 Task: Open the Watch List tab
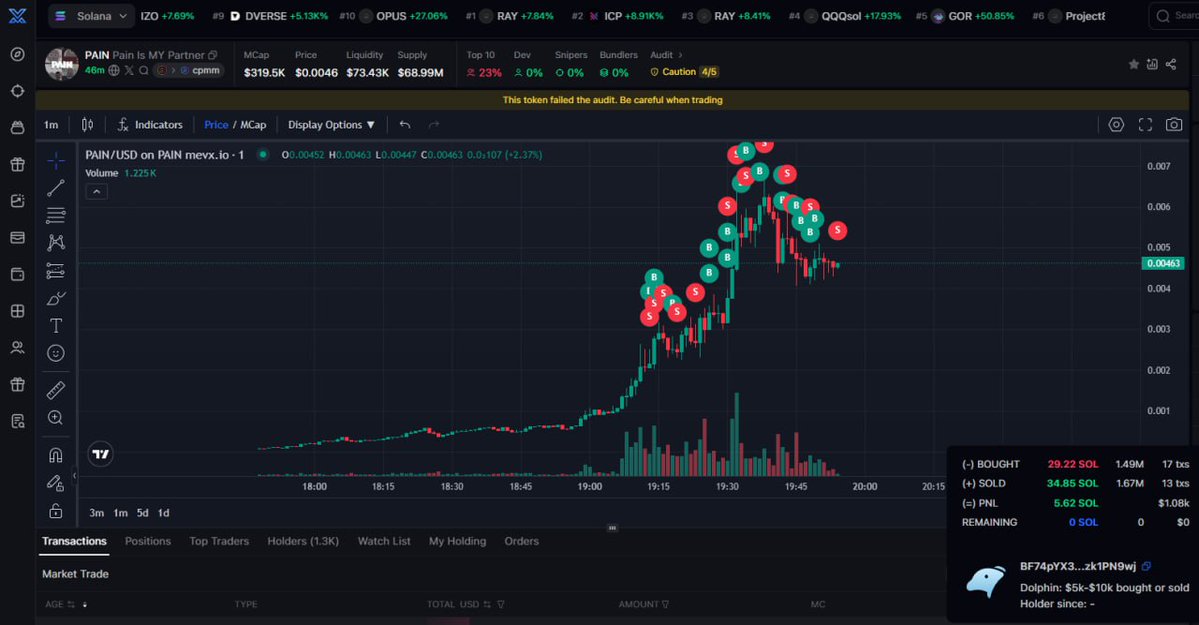pyautogui.click(x=384, y=541)
